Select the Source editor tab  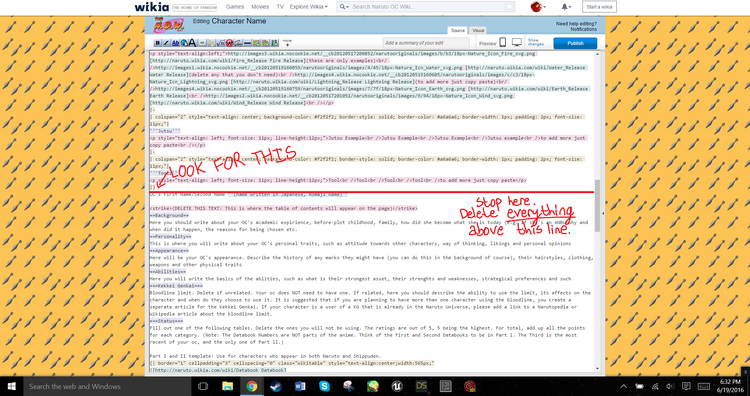(x=458, y=30)
